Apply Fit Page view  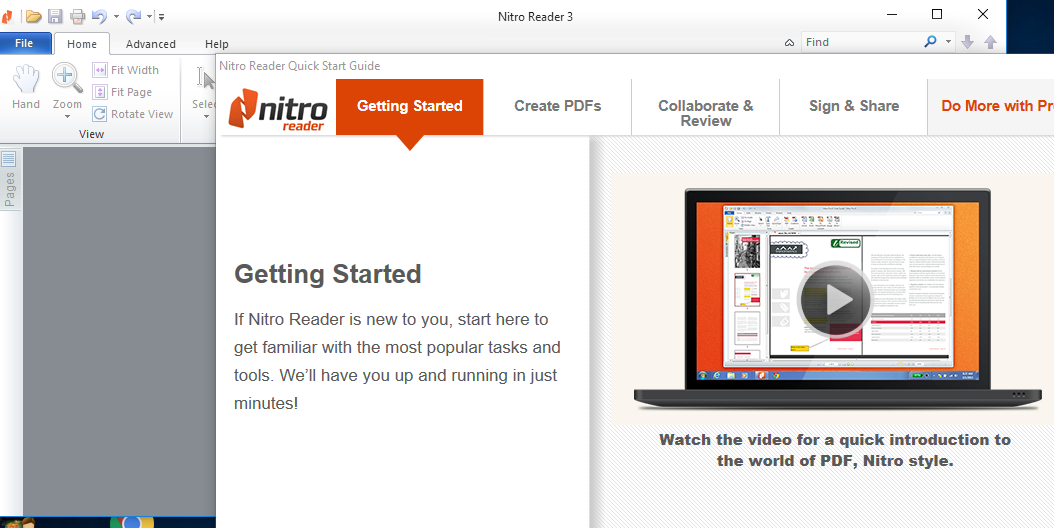pos(122,92)
